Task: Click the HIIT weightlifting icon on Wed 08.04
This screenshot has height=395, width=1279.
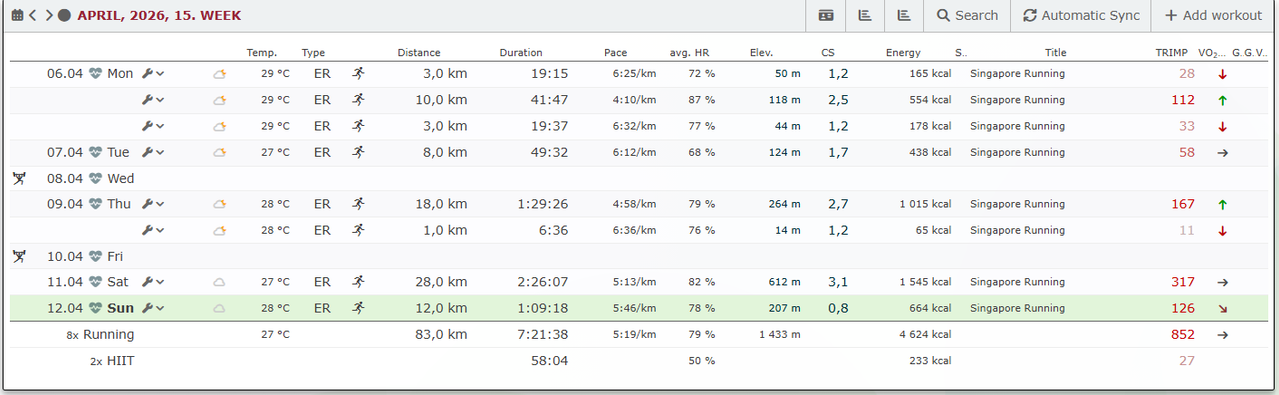Action: [x=19, y=178]
